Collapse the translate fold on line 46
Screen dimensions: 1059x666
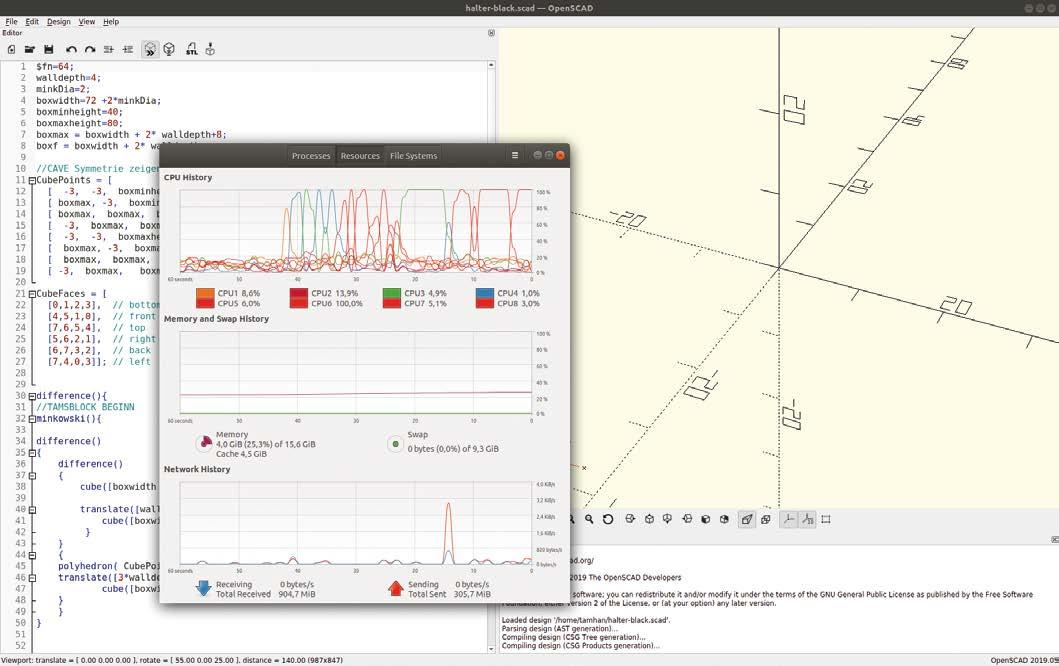click(x=32, y=578)
